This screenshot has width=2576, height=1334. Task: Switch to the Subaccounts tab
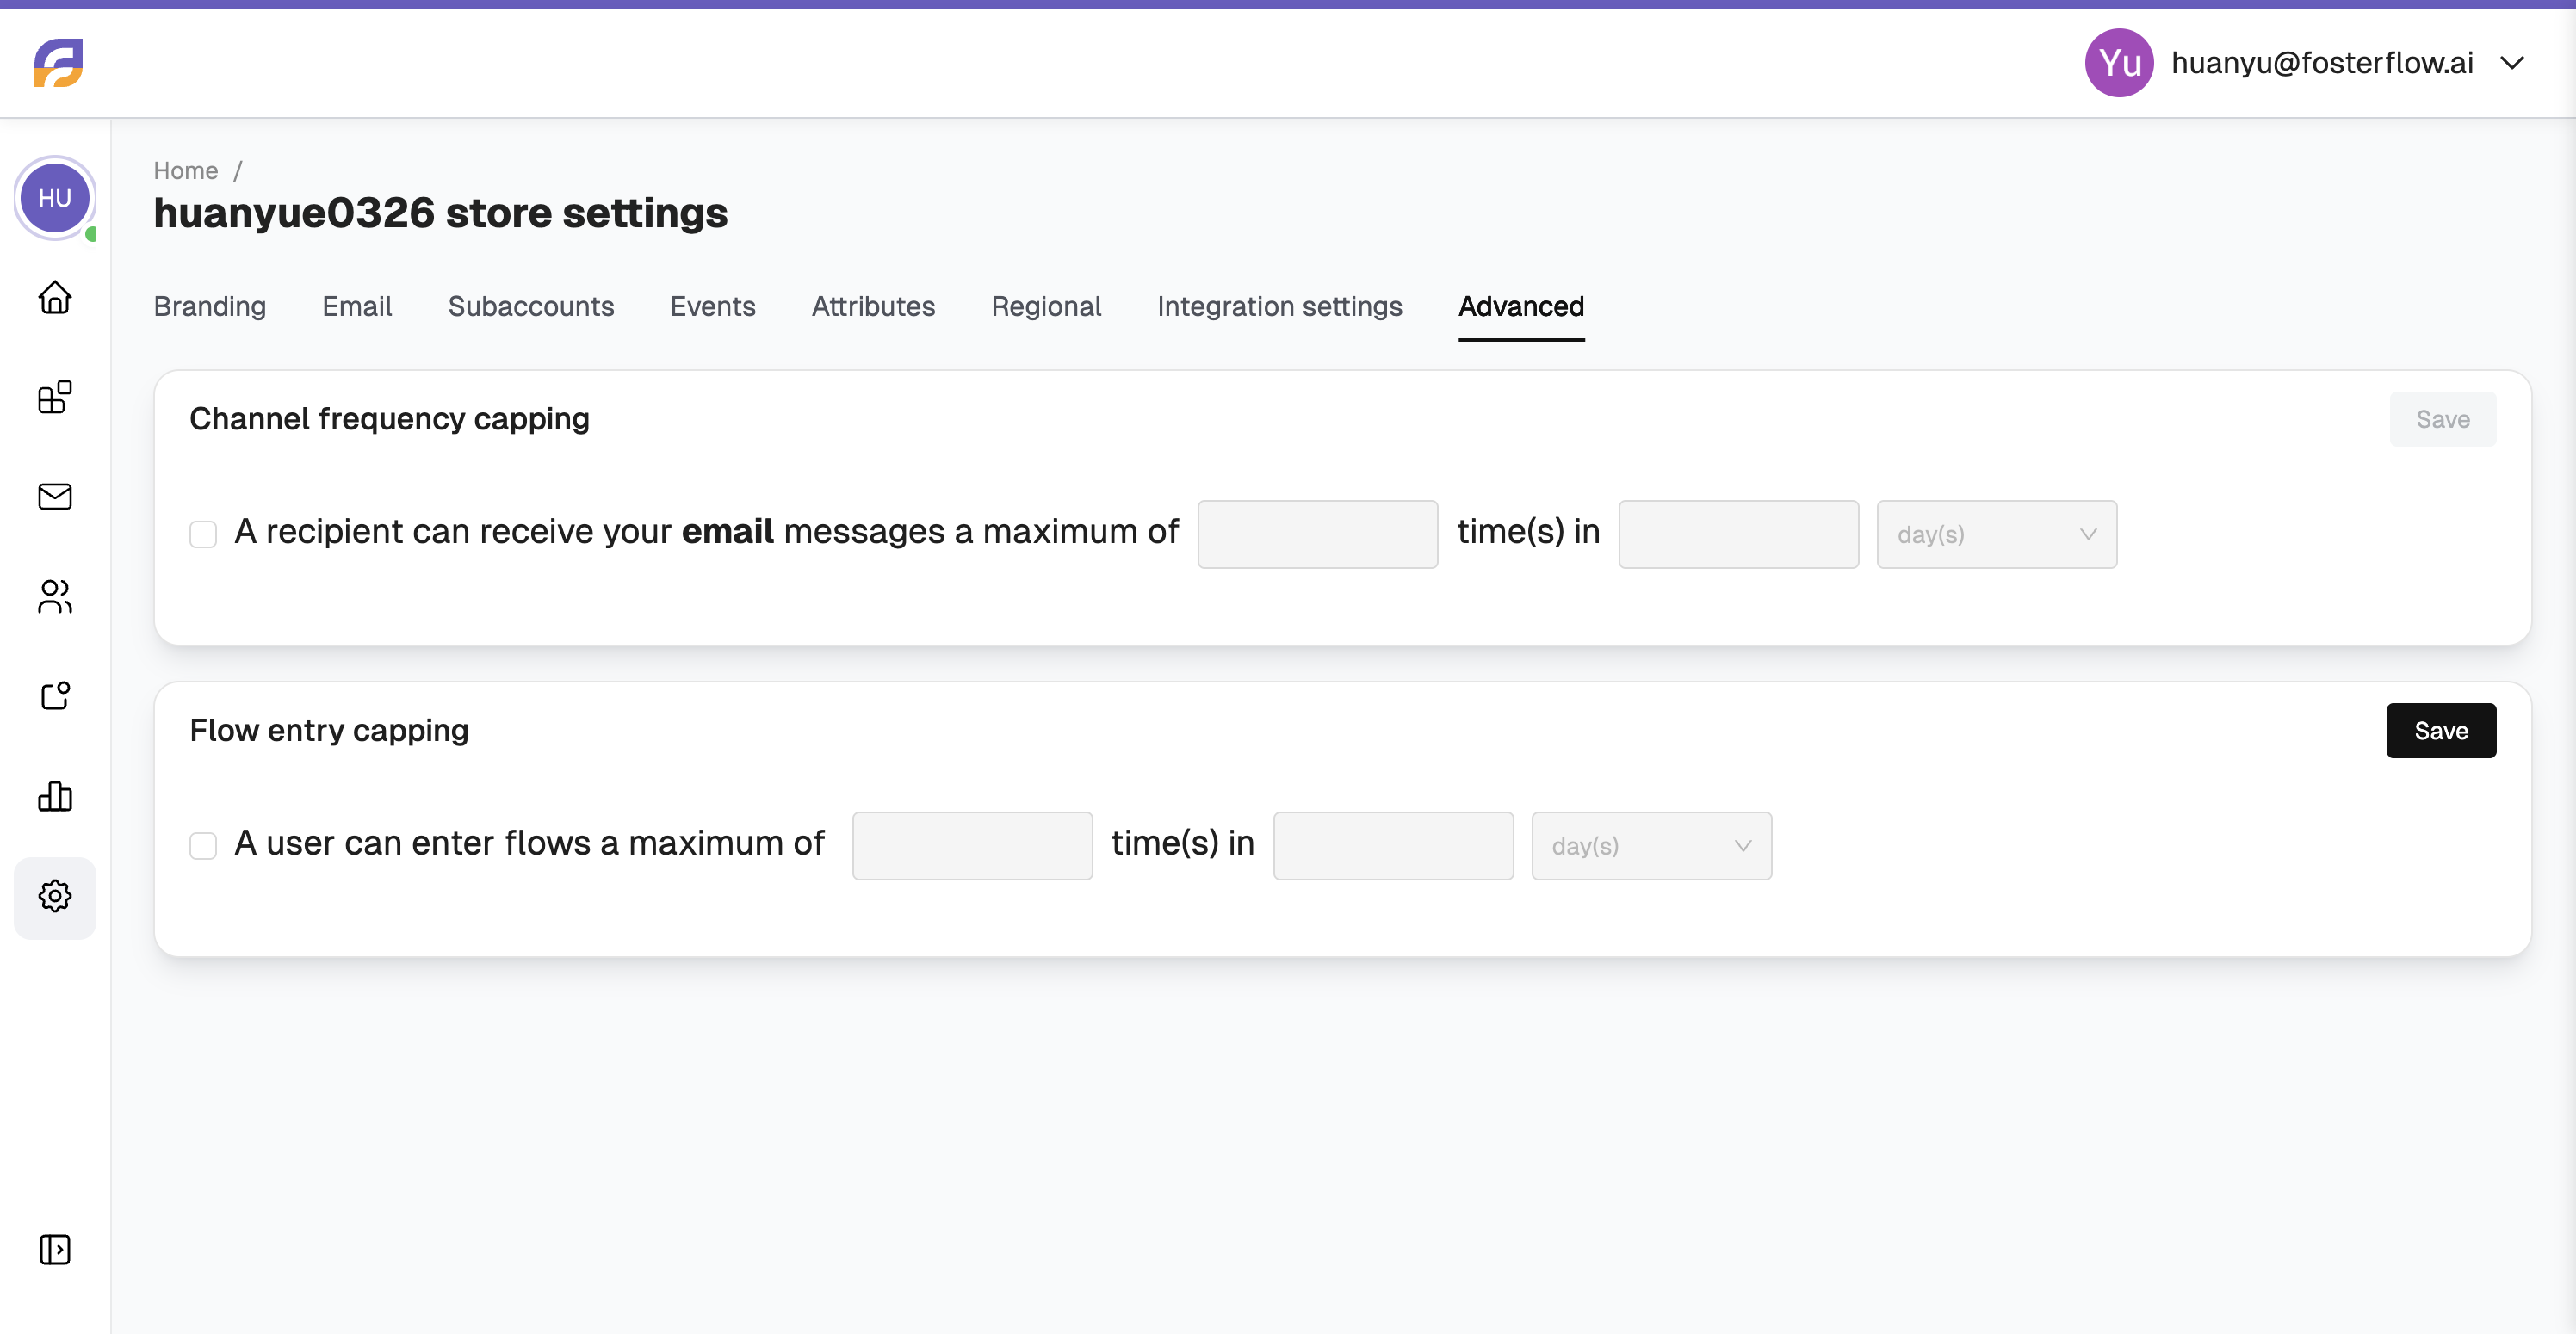click(x=531, y=306)
